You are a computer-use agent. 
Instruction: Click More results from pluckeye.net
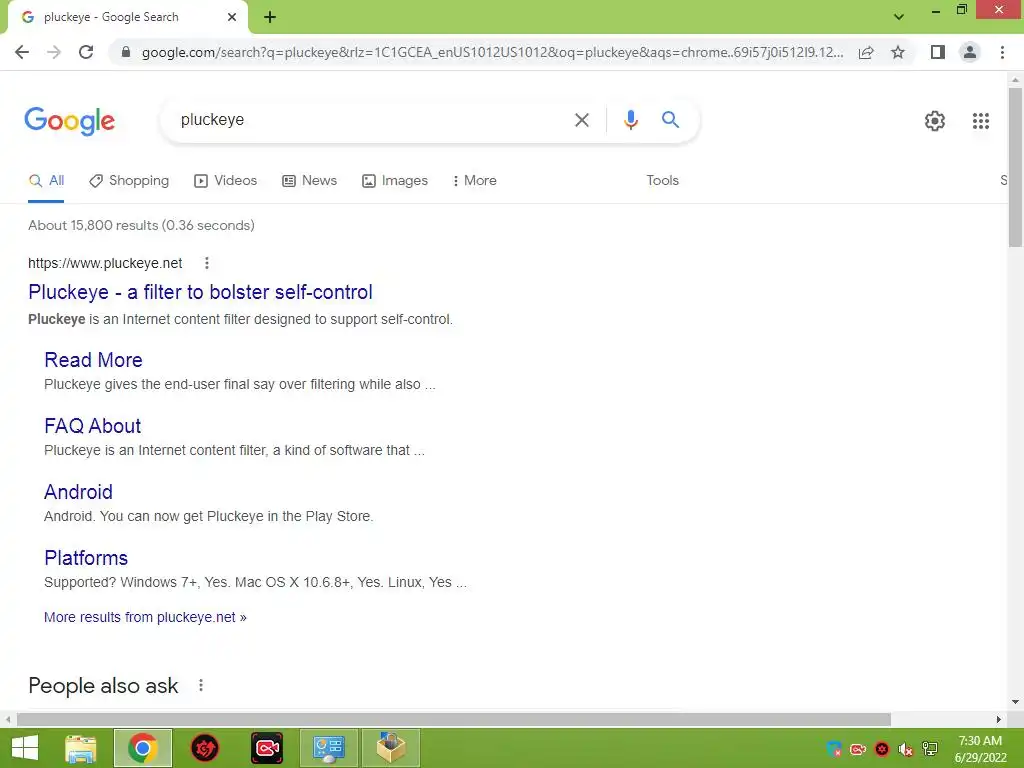click(x=145, y=617)
